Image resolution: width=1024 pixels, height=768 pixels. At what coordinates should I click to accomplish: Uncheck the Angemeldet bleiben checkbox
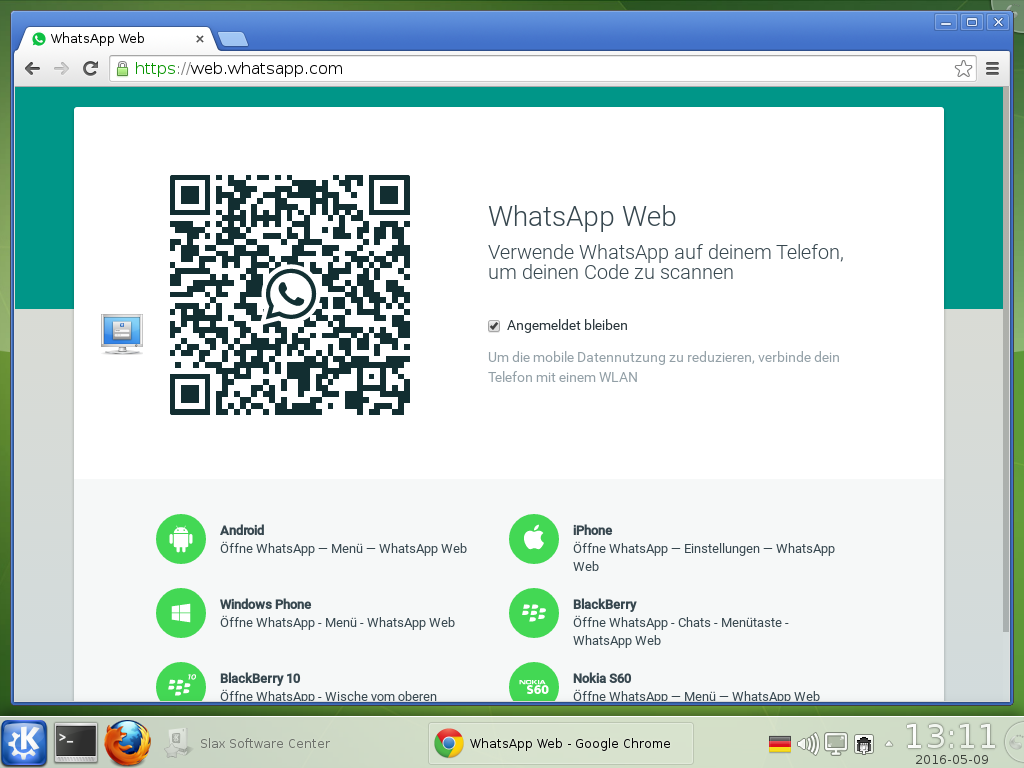[494, 326]
